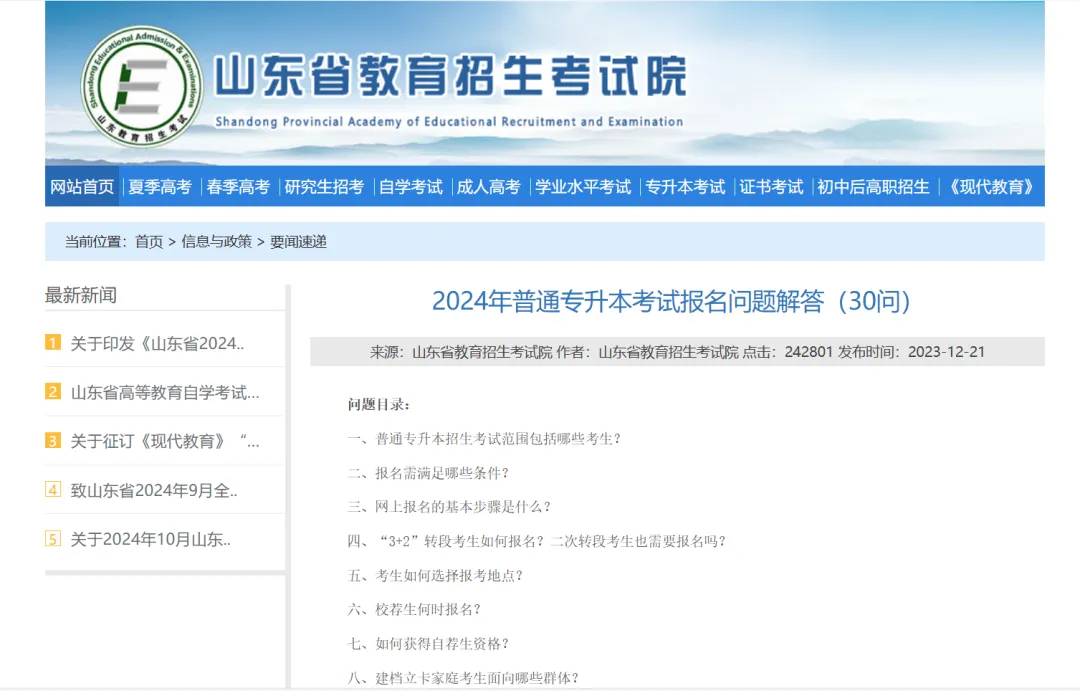Screen dimensions: 1080x691
Task: Click 信息与政策 breadcrumb link
Action: coord(216,241)
